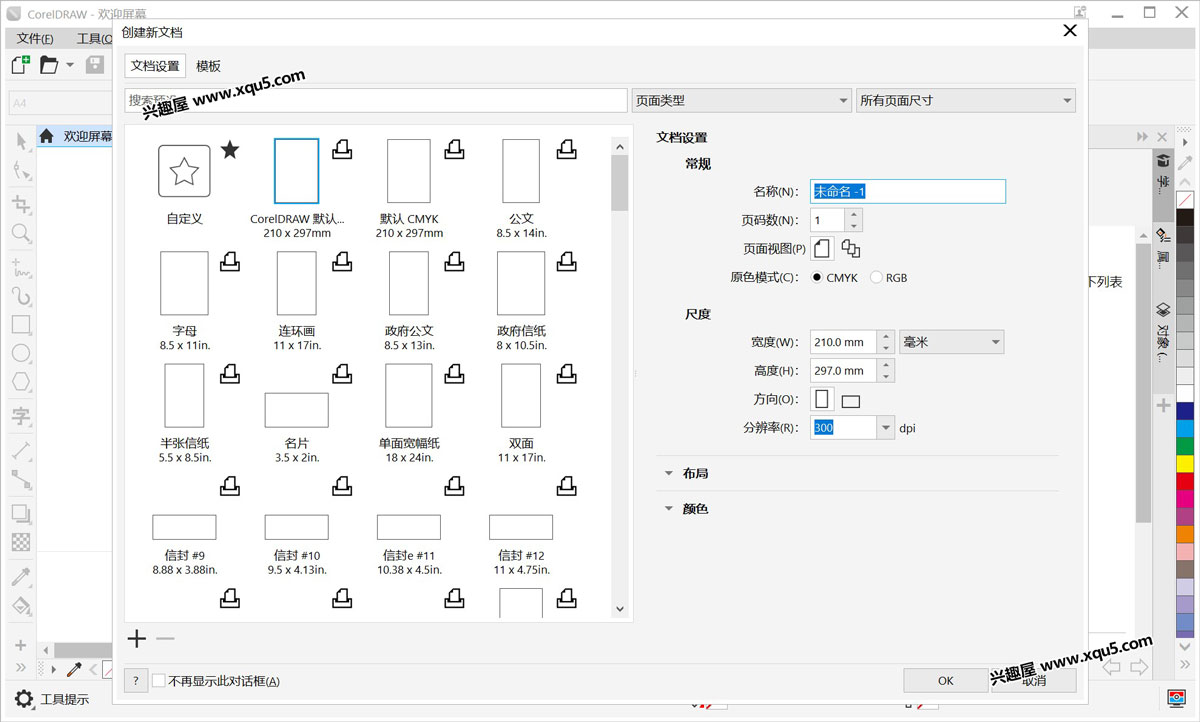Select RGB primary color mode
Viewport: 1200px width, 722px height.
tap(877, 277)
